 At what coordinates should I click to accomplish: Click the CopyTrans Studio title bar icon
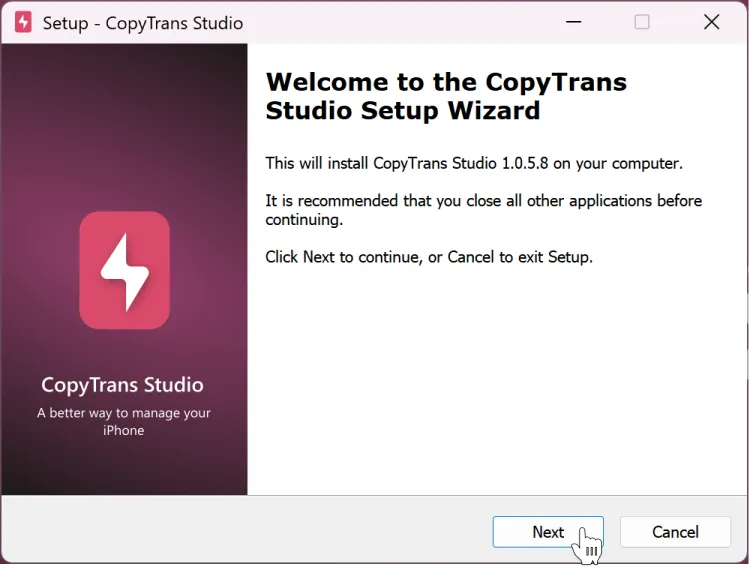[x=23, y=22]
